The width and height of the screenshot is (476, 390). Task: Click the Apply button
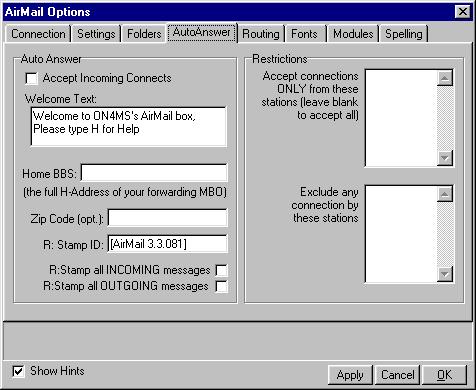click(350, 375)
